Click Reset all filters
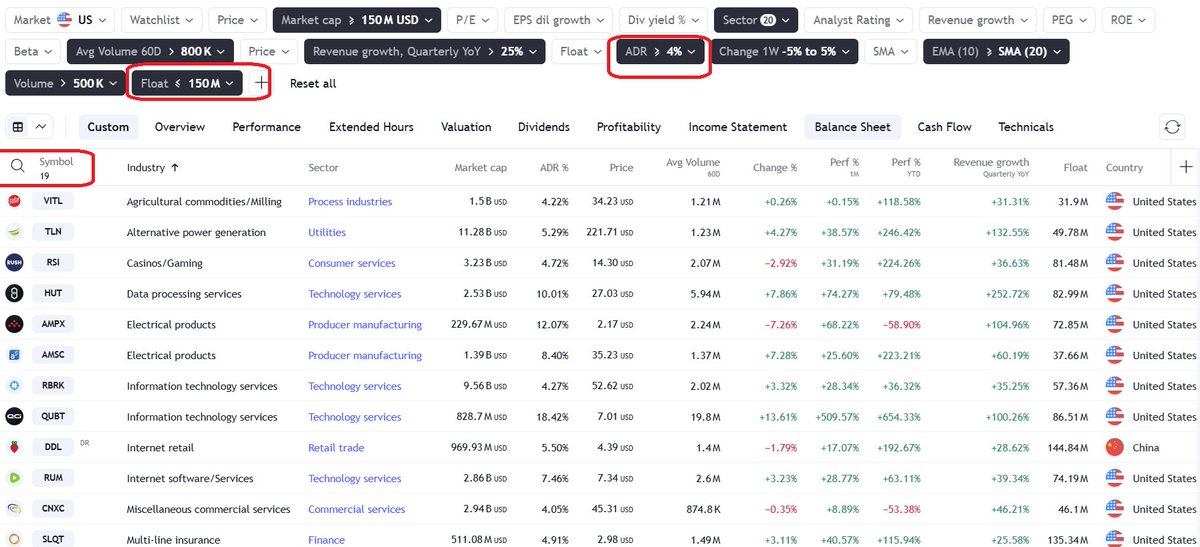 click(313, 83)
